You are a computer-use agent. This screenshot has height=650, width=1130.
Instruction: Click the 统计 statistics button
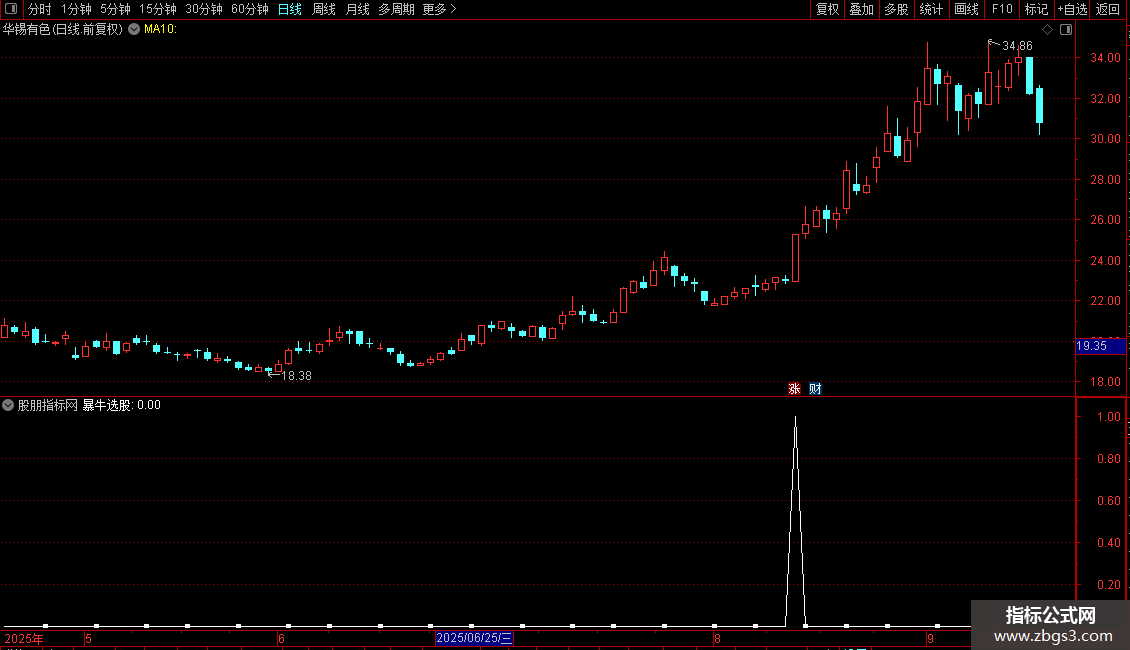(x=931, y=9)
